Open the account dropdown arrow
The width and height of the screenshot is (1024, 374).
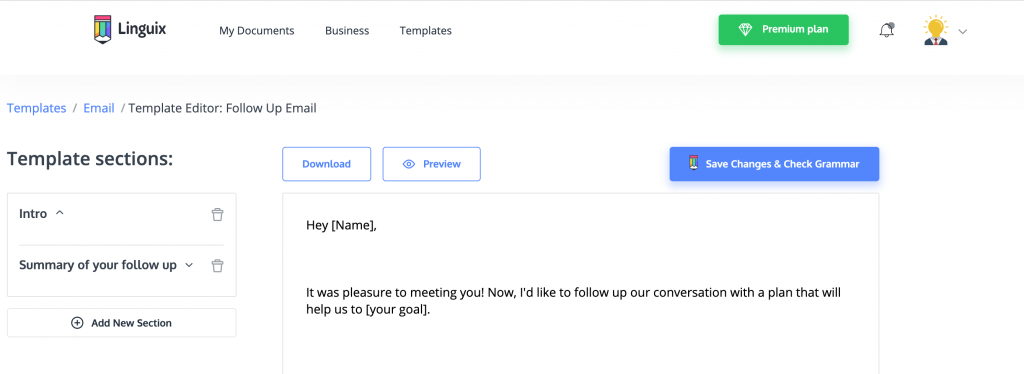963,31
